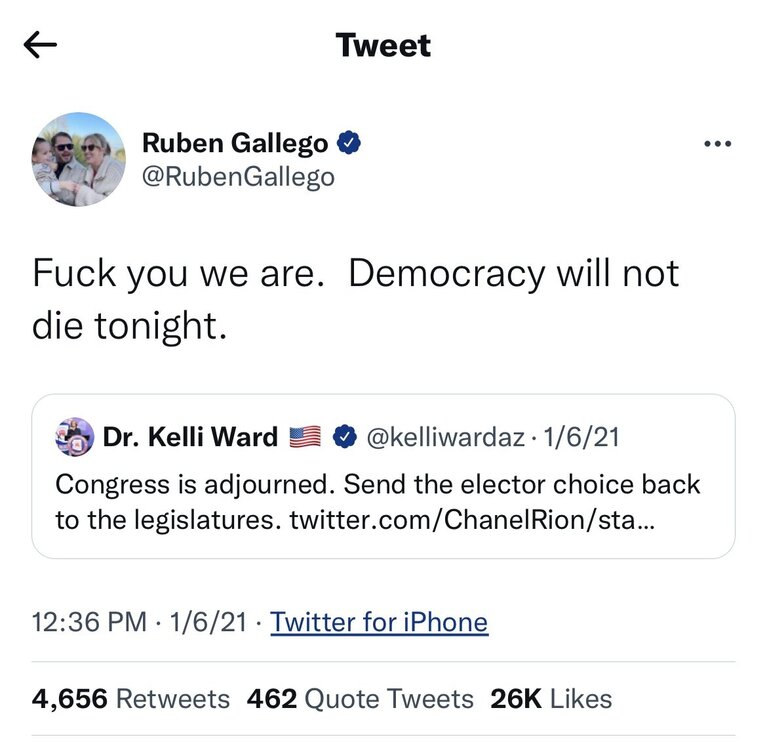The width and height of the screenshot is (767, 750).
Task: Click the verified badge in quoted tweet
Action: pos(344,437)
